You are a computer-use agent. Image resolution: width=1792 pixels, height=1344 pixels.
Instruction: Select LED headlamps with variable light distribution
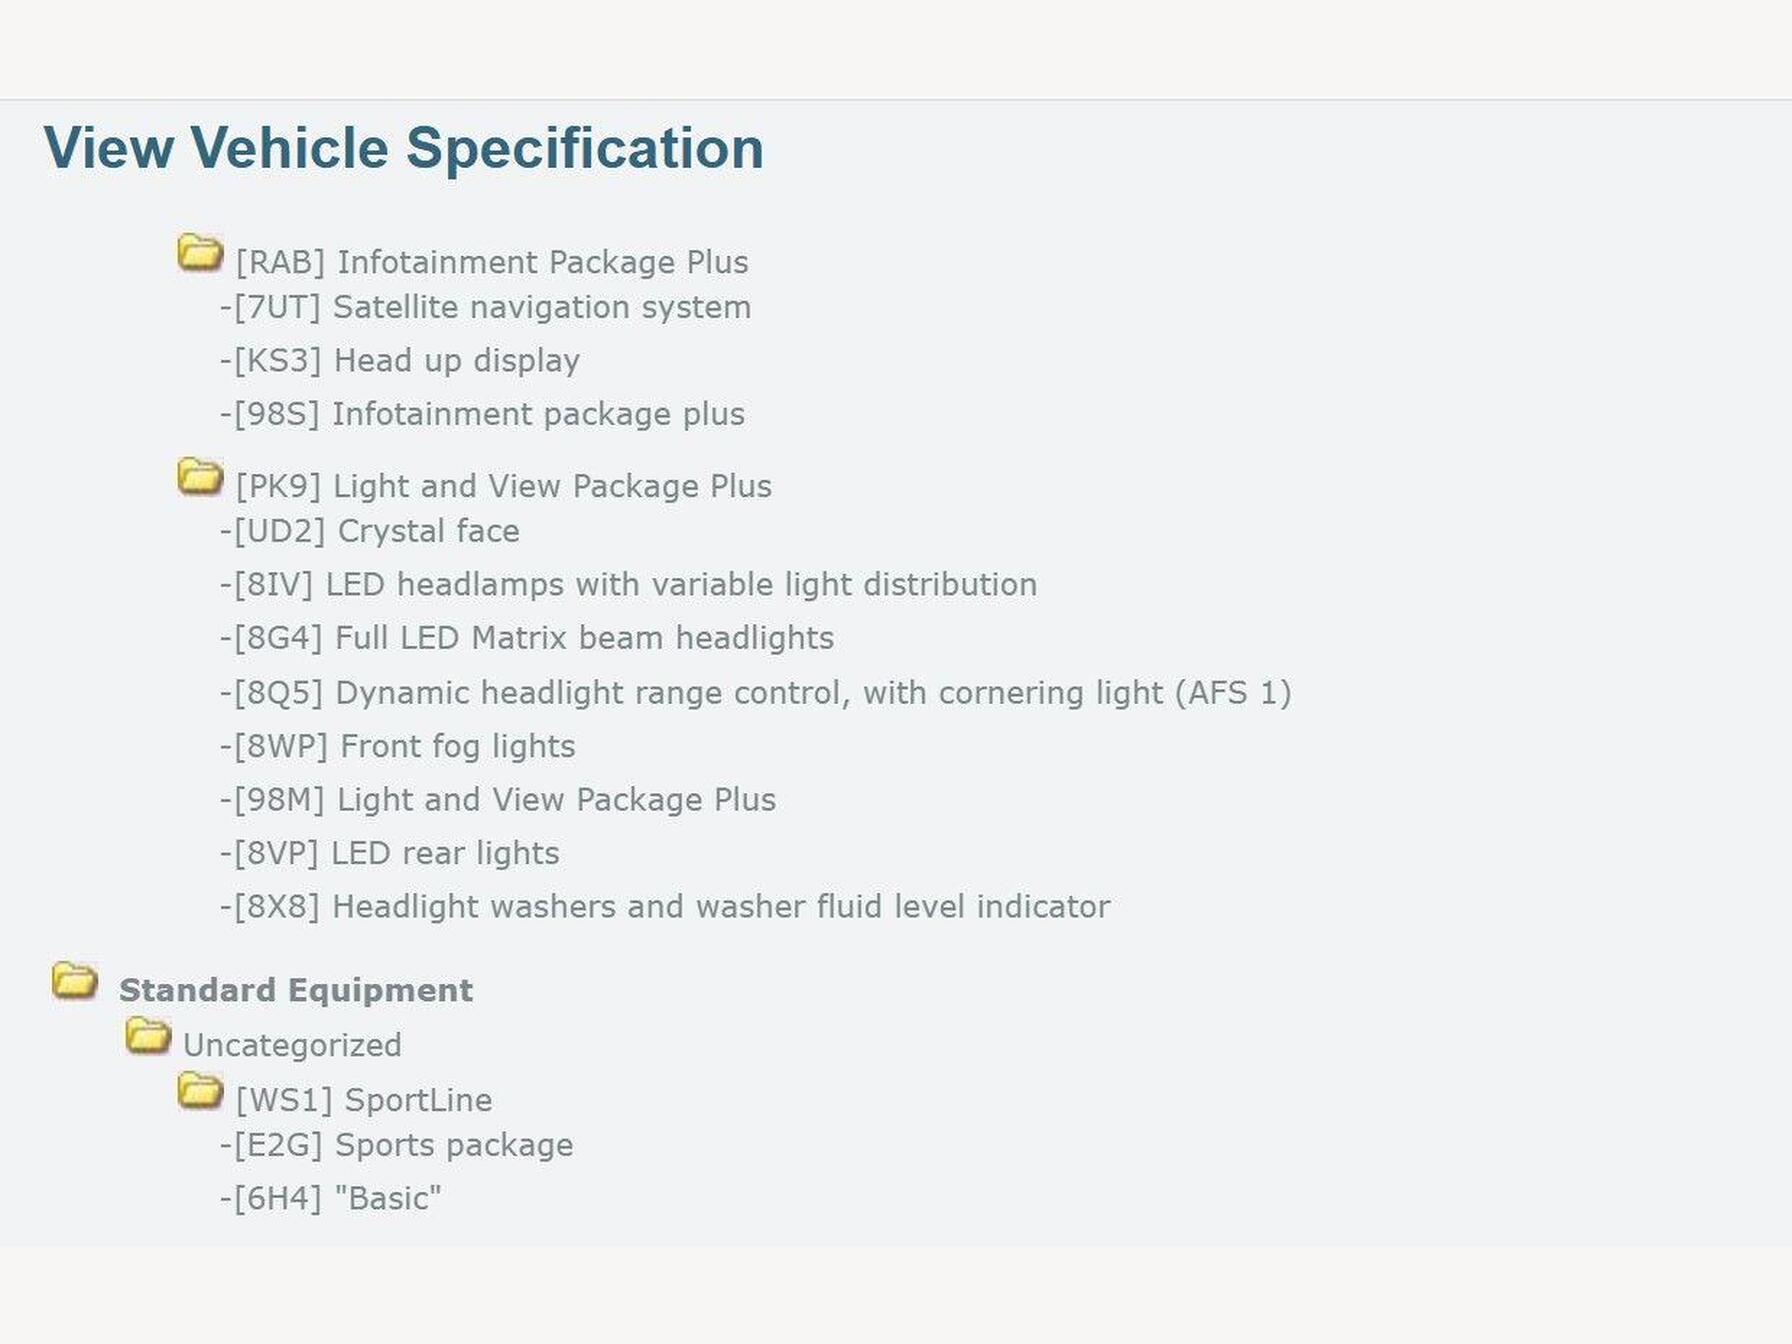coord(629,584)
